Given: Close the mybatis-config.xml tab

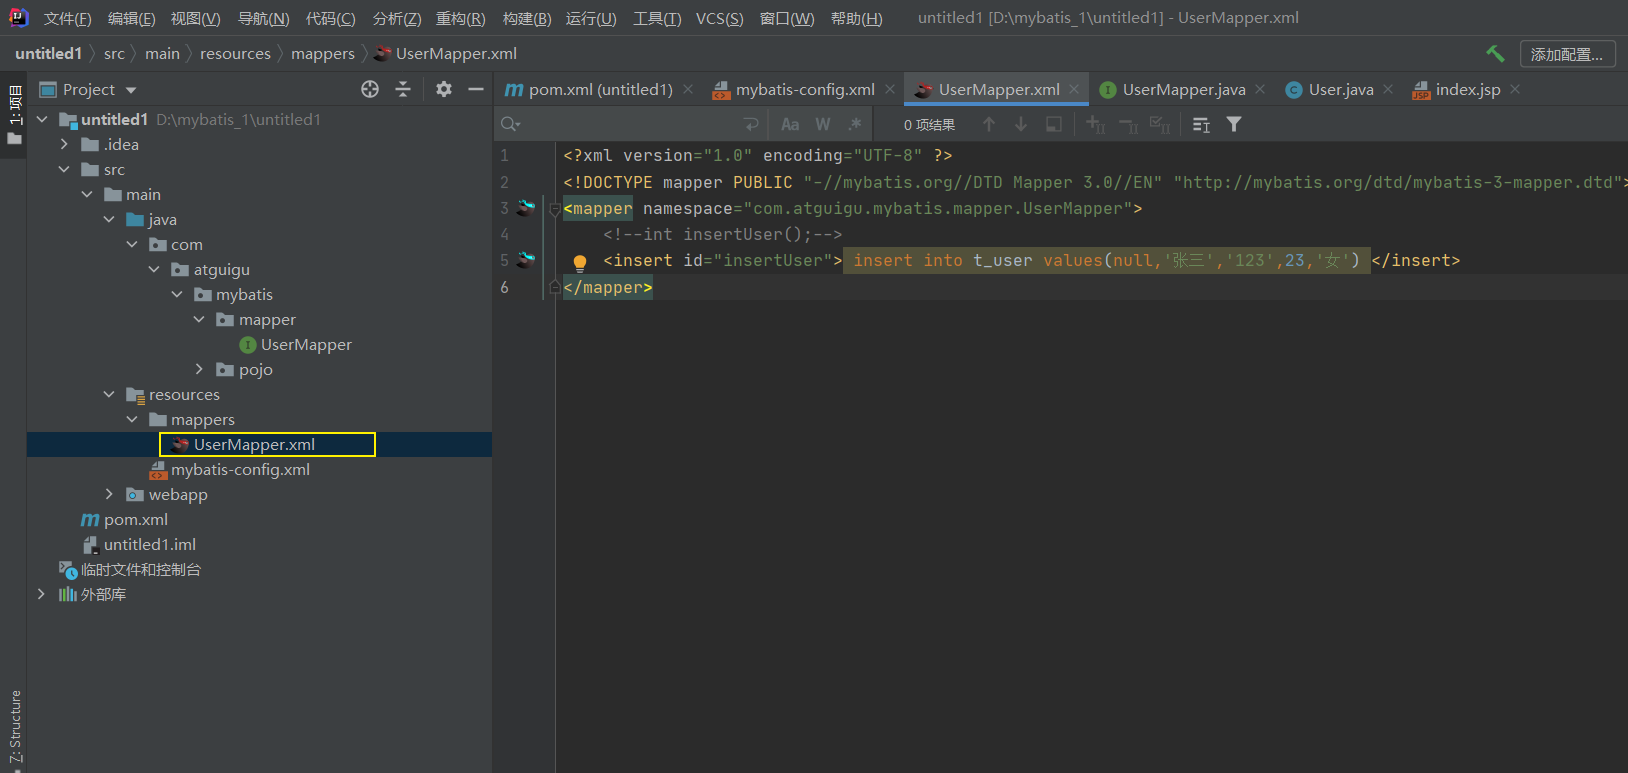Looking at the screenshot, I should pyautogui.click(x=890, y=89).
